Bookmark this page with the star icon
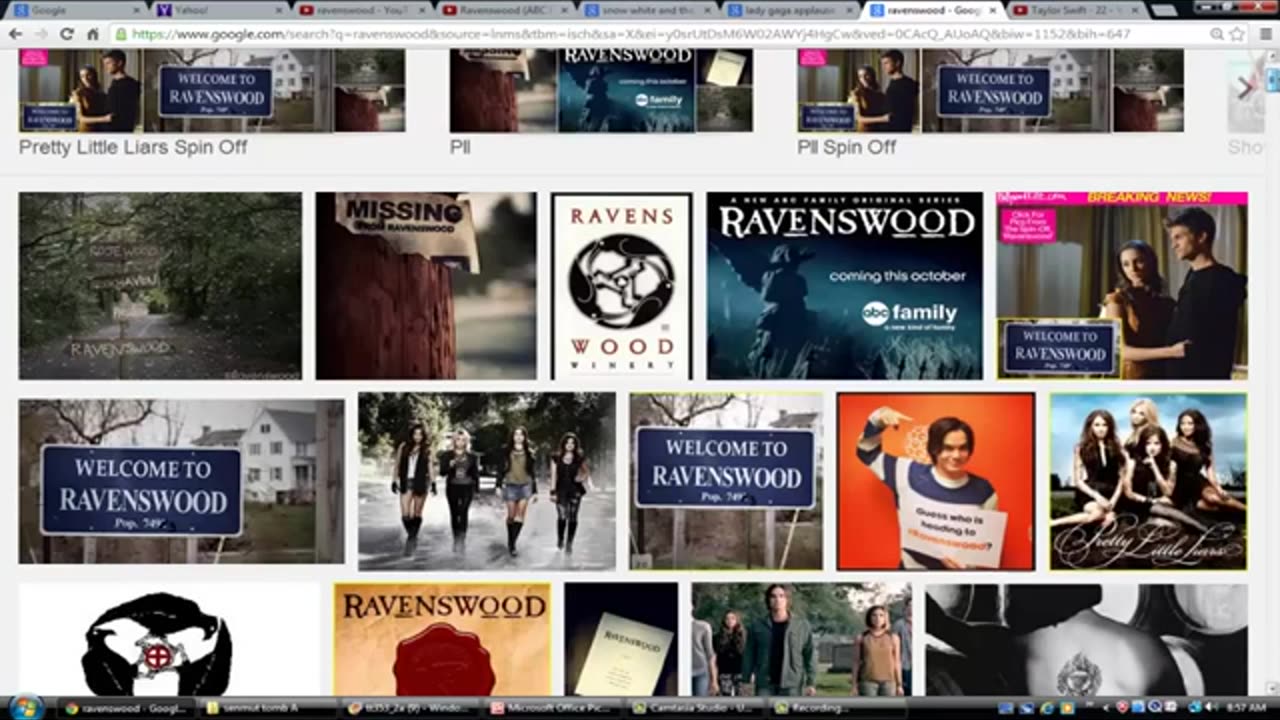The height and width of the screenshot is (720, 1280). 1236,34
